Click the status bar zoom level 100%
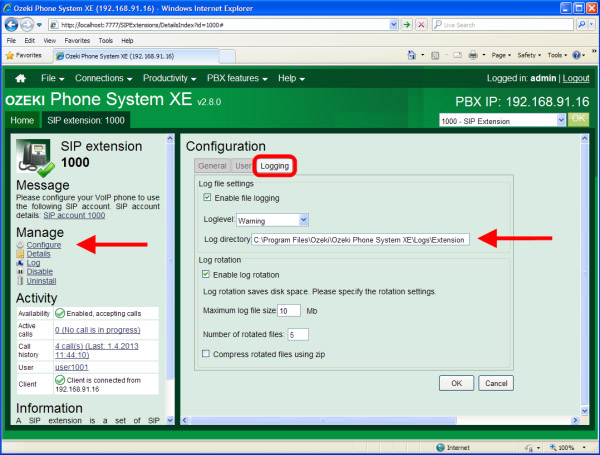The height and width of the screenshot is (455, 600). (566, 447)
